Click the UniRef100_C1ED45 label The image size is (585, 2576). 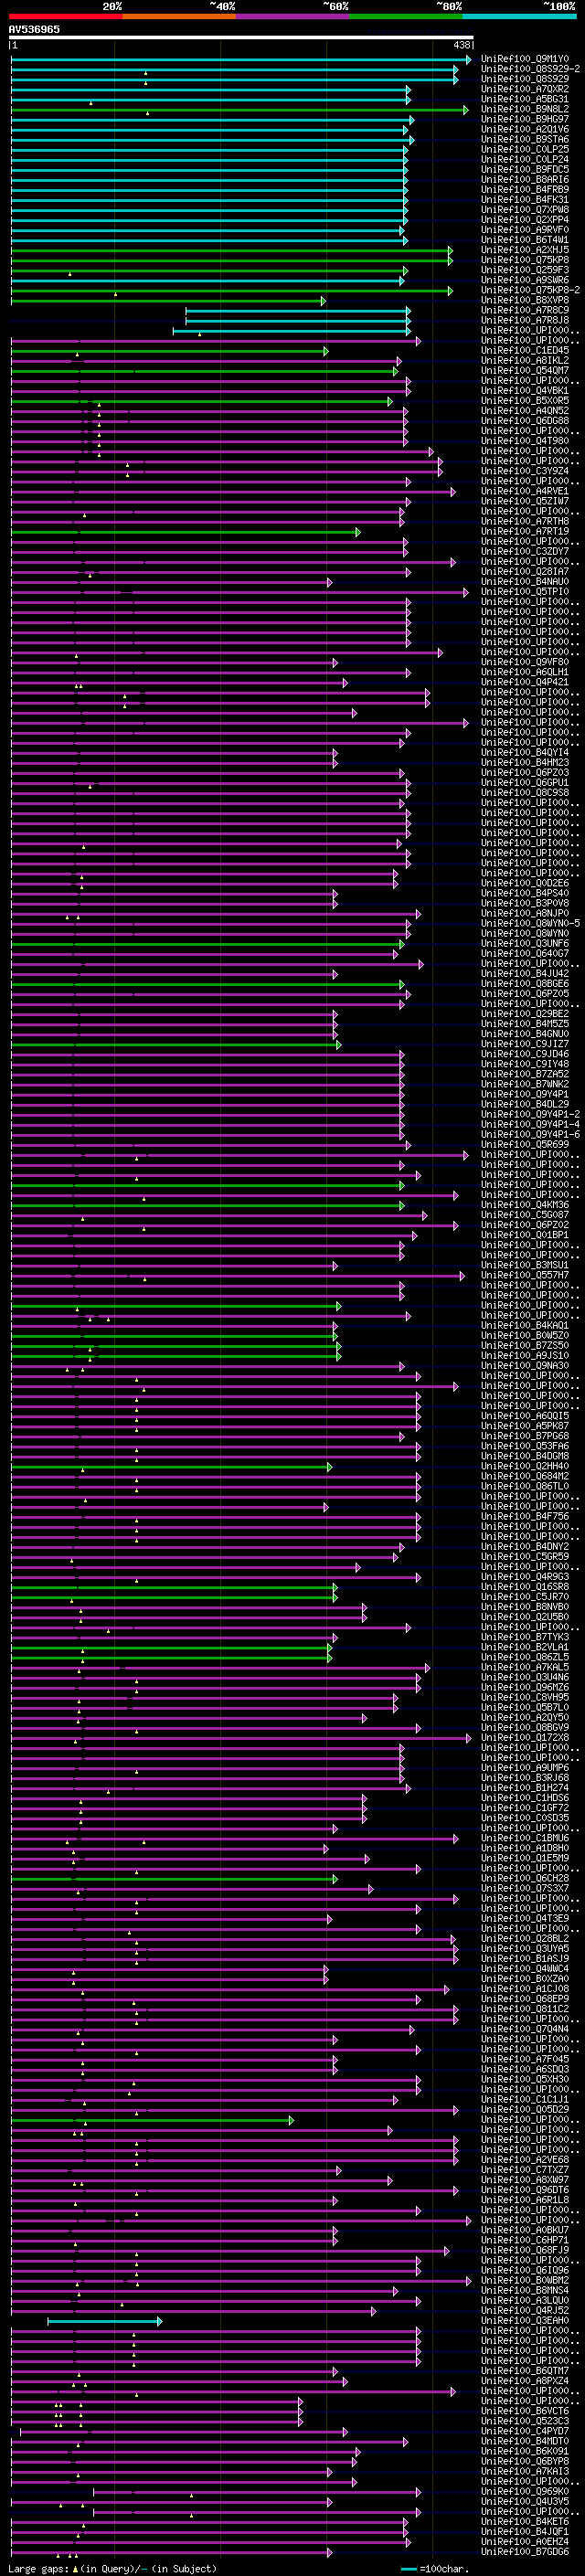525,350
